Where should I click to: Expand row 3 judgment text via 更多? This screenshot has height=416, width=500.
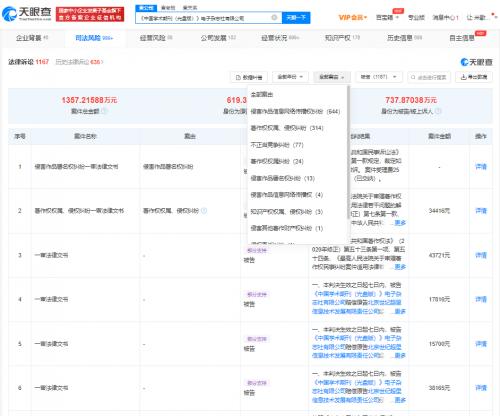pos(400,267)
